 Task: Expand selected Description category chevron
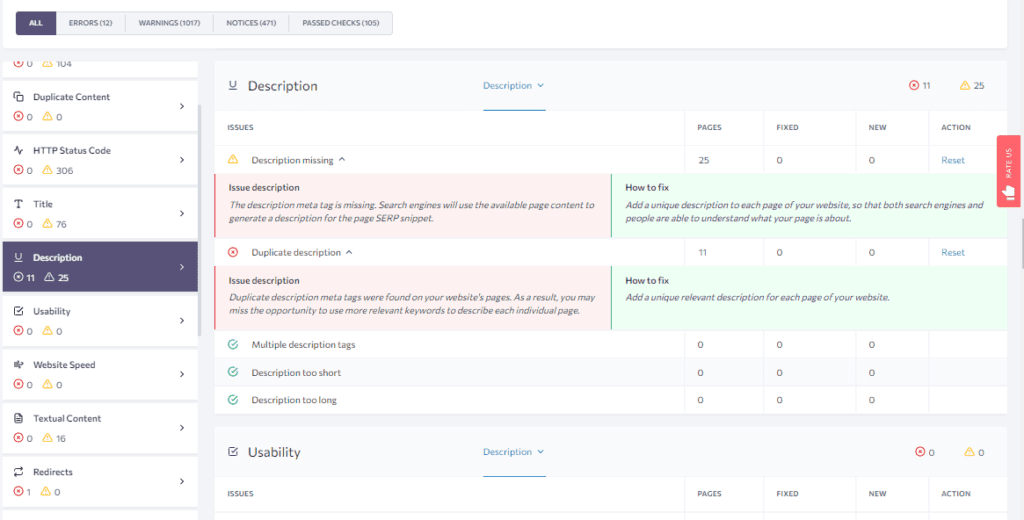(x=182, y=267)
